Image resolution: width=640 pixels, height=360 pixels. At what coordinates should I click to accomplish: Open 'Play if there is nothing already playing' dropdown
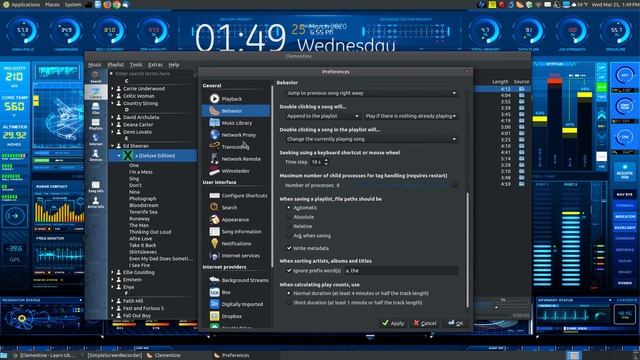click(411, 116)
